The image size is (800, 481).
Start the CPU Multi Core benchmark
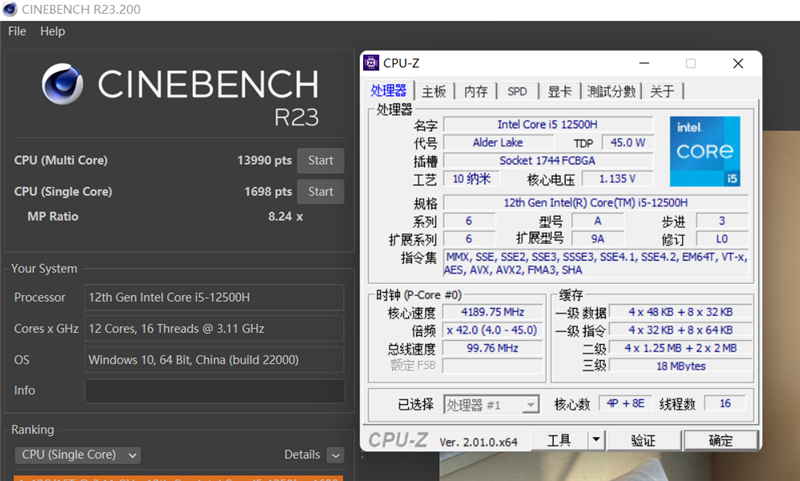(x=320, y=160)
